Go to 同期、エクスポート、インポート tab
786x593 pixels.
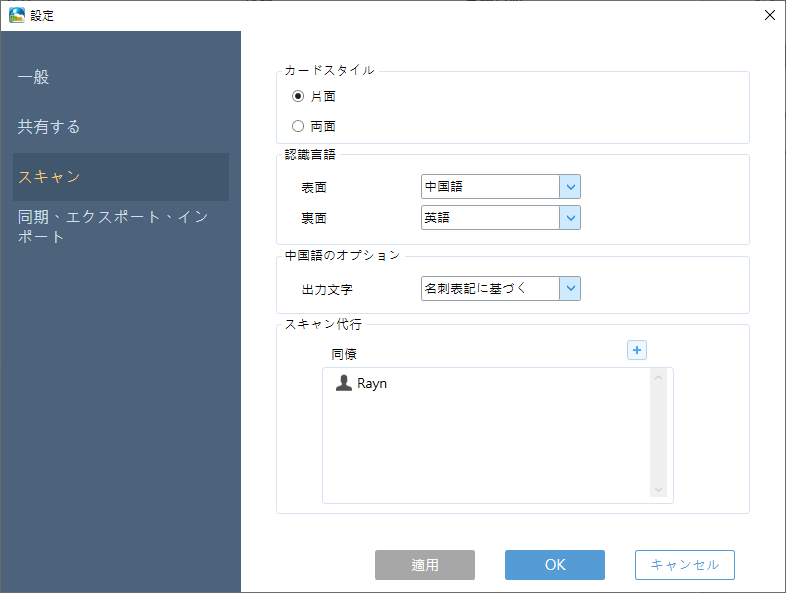point(112,227)
